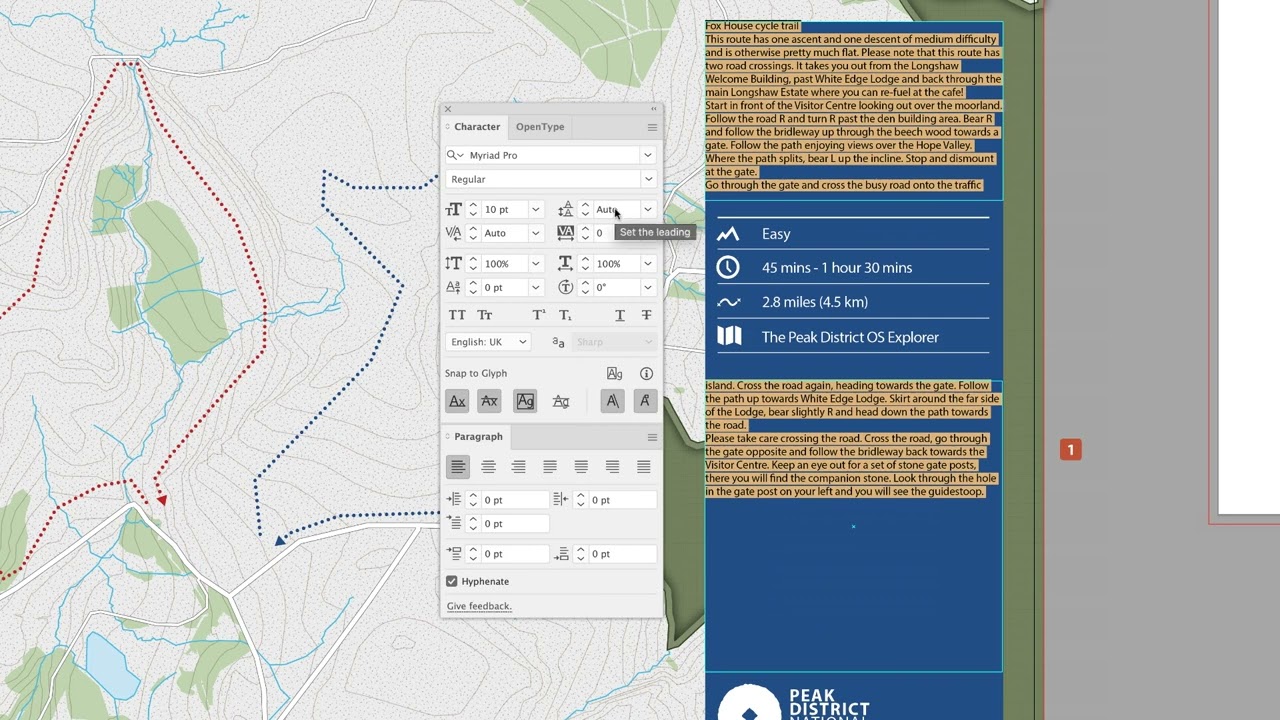Open the font size preset dropdown
1280x720 pixels.
[x=536, y=209]
